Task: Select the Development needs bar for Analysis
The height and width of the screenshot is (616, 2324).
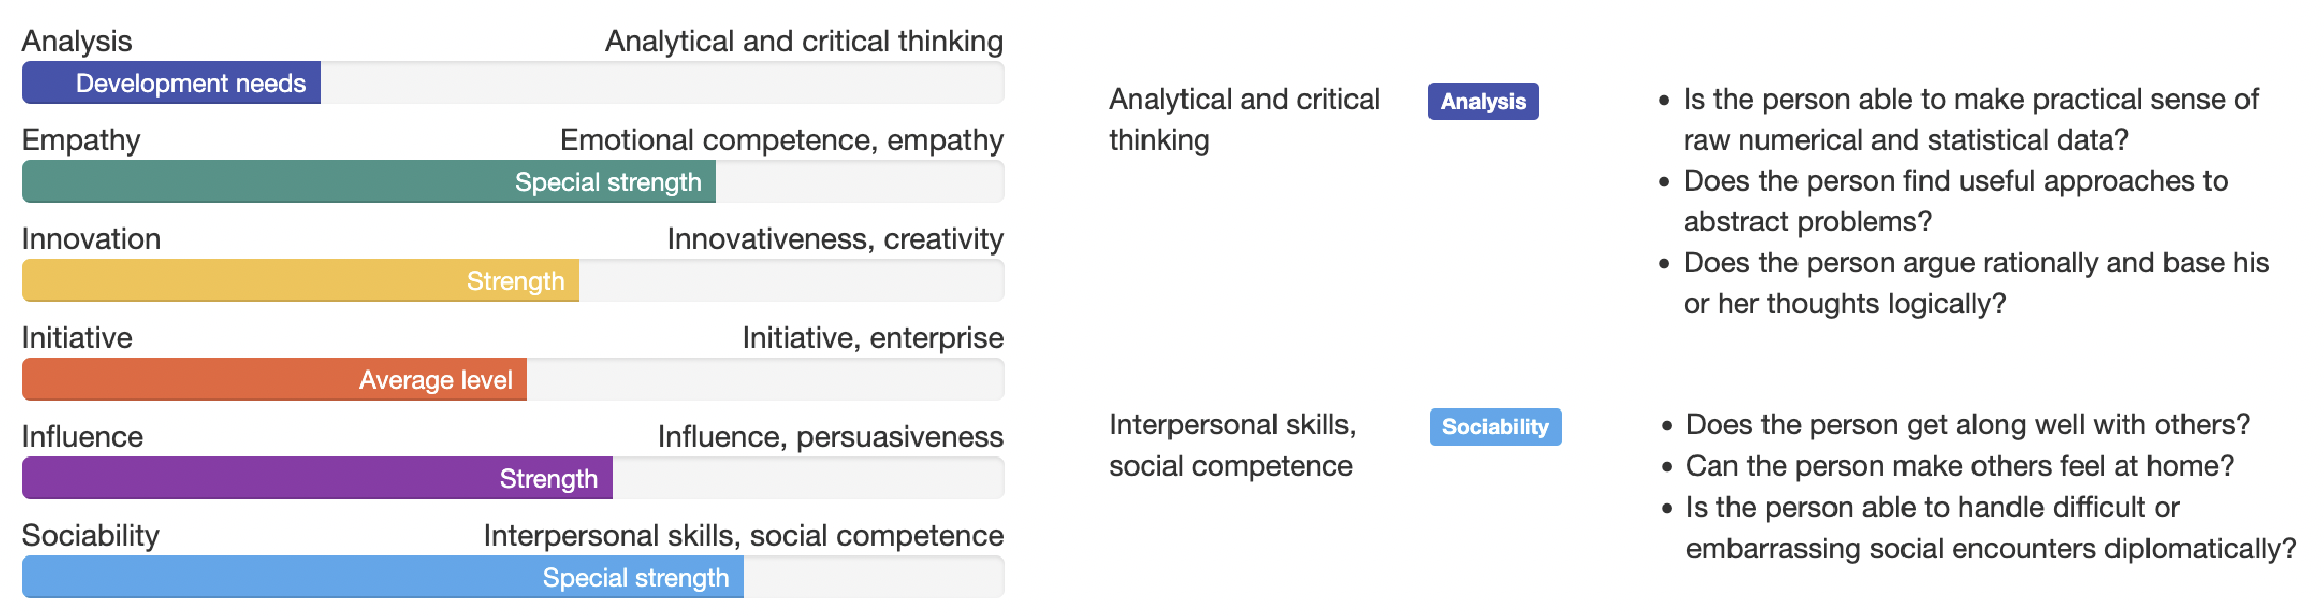Action: point(171,83)
